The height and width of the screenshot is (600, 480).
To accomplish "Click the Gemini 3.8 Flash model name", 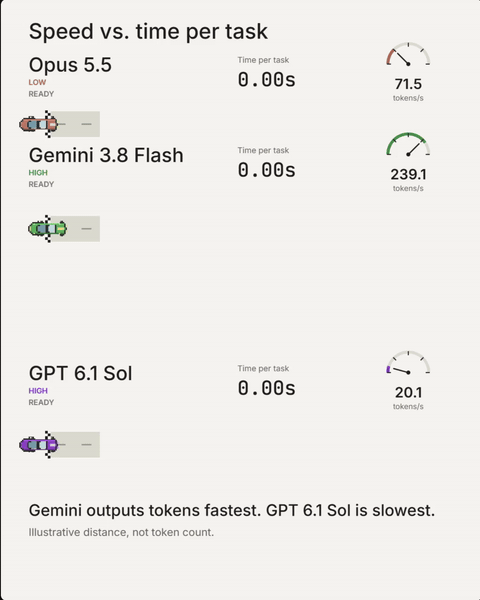I will (106, 155).
